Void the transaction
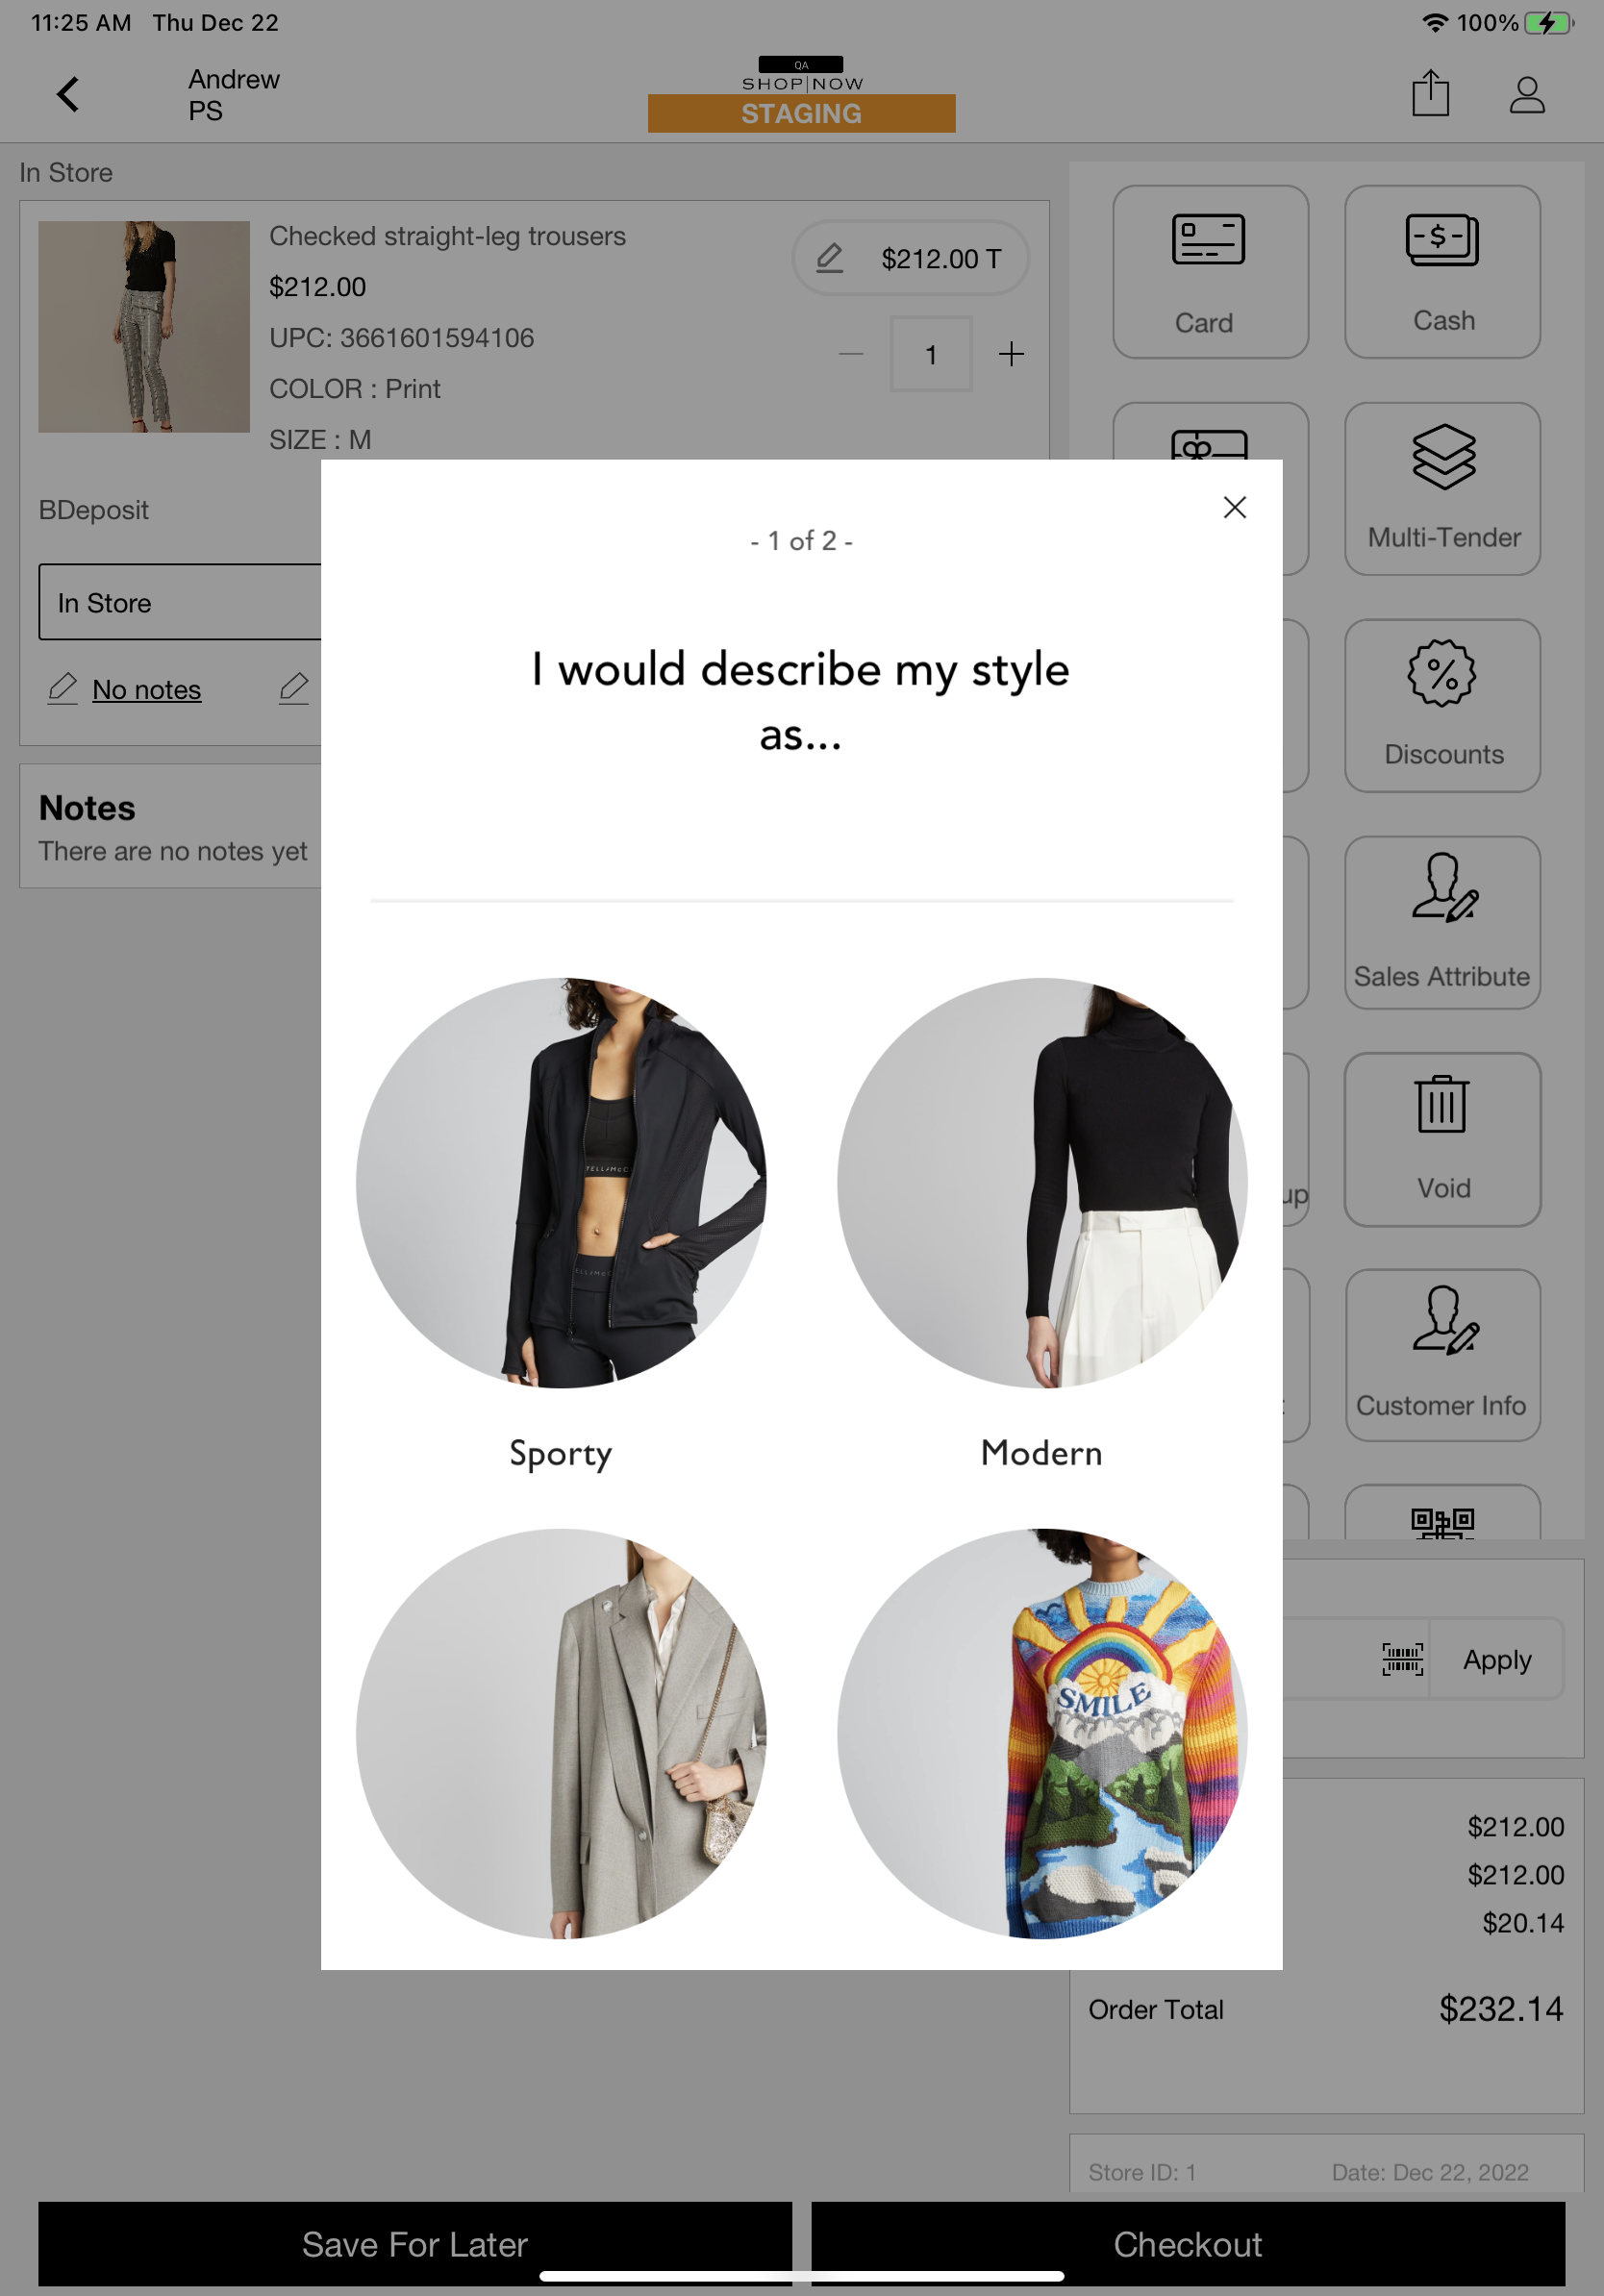This screenshot has height=2296, width=1604. 1442,1139
